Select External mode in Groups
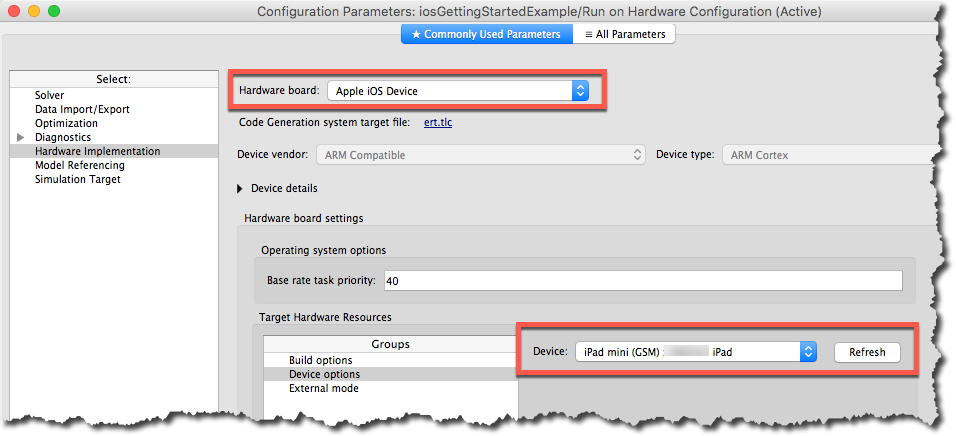Viewport: 956px width, 436px height. (323, 388)
